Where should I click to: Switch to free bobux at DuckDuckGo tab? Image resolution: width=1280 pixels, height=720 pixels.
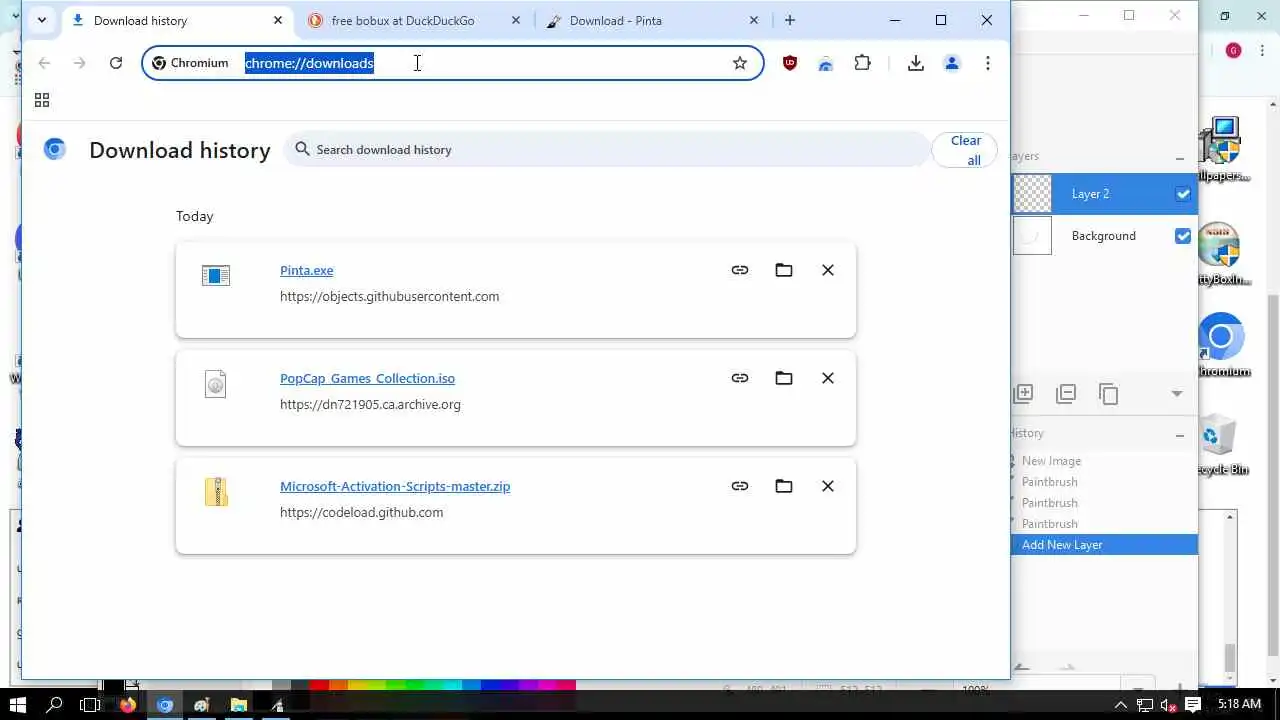(x=415, y=20)
